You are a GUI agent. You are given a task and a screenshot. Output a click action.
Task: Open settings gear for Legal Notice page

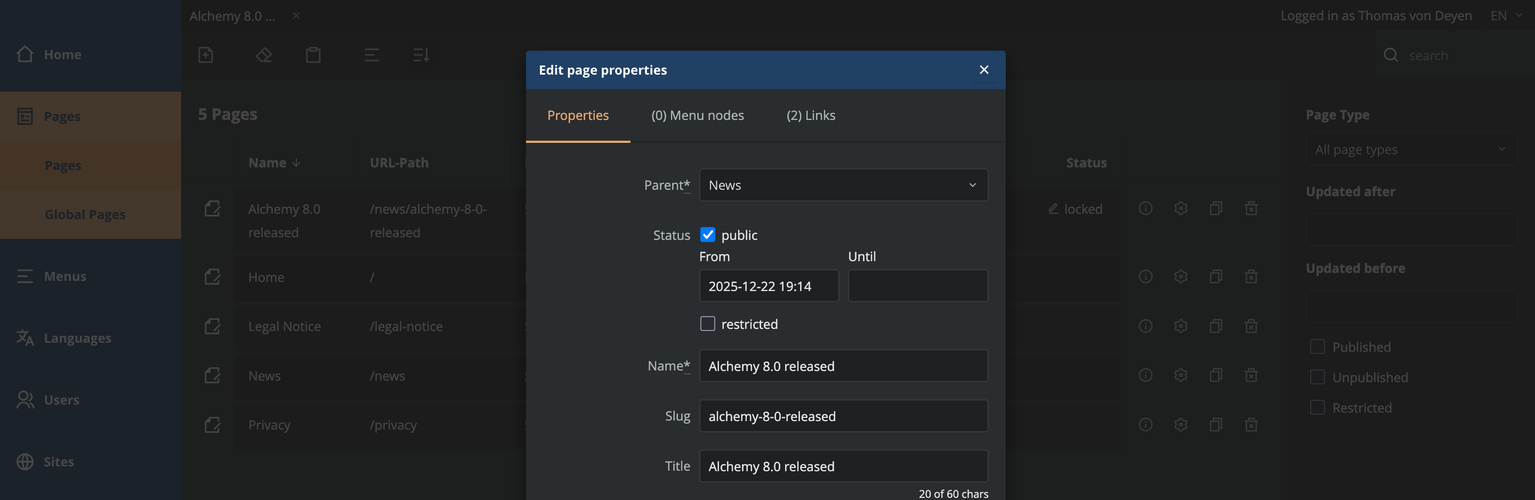[x=1181, y=326]
